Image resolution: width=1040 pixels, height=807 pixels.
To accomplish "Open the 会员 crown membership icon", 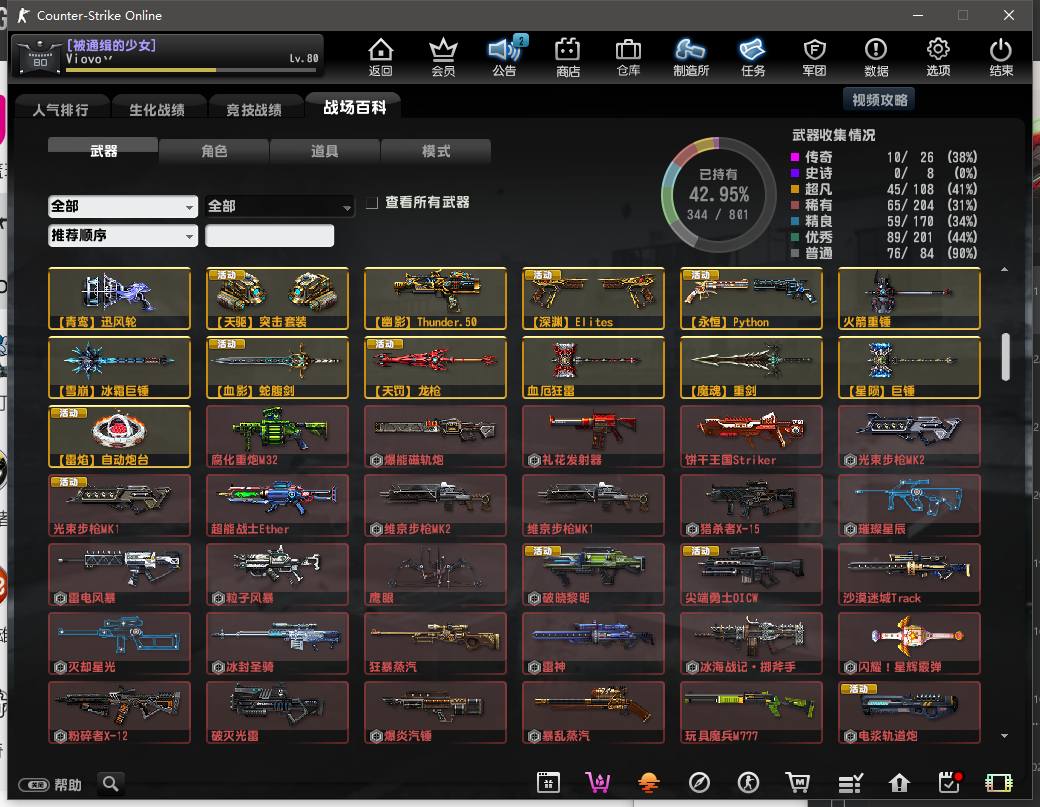I will [x=443, y=57].
